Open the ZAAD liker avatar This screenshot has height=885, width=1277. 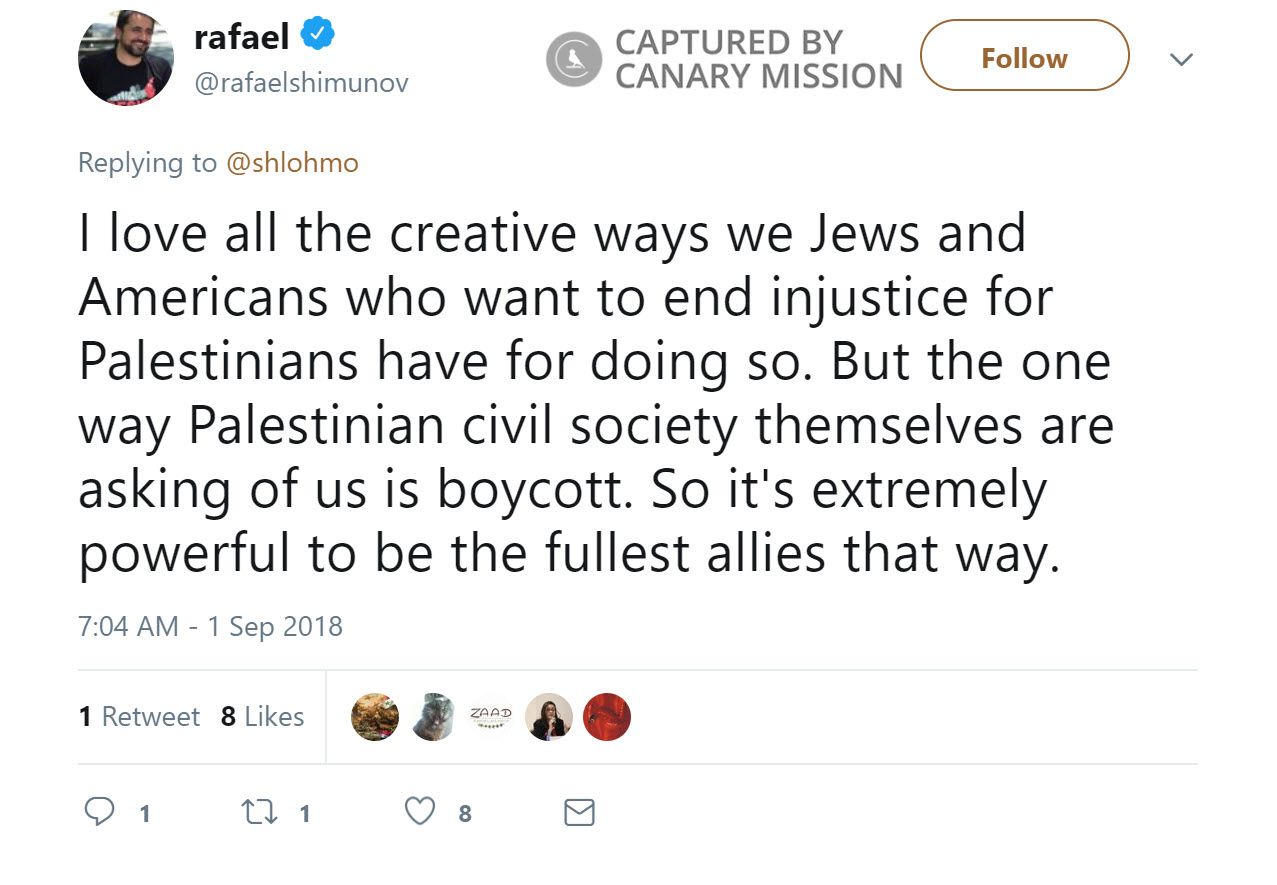pyautogui.click(x=491, y=716)
